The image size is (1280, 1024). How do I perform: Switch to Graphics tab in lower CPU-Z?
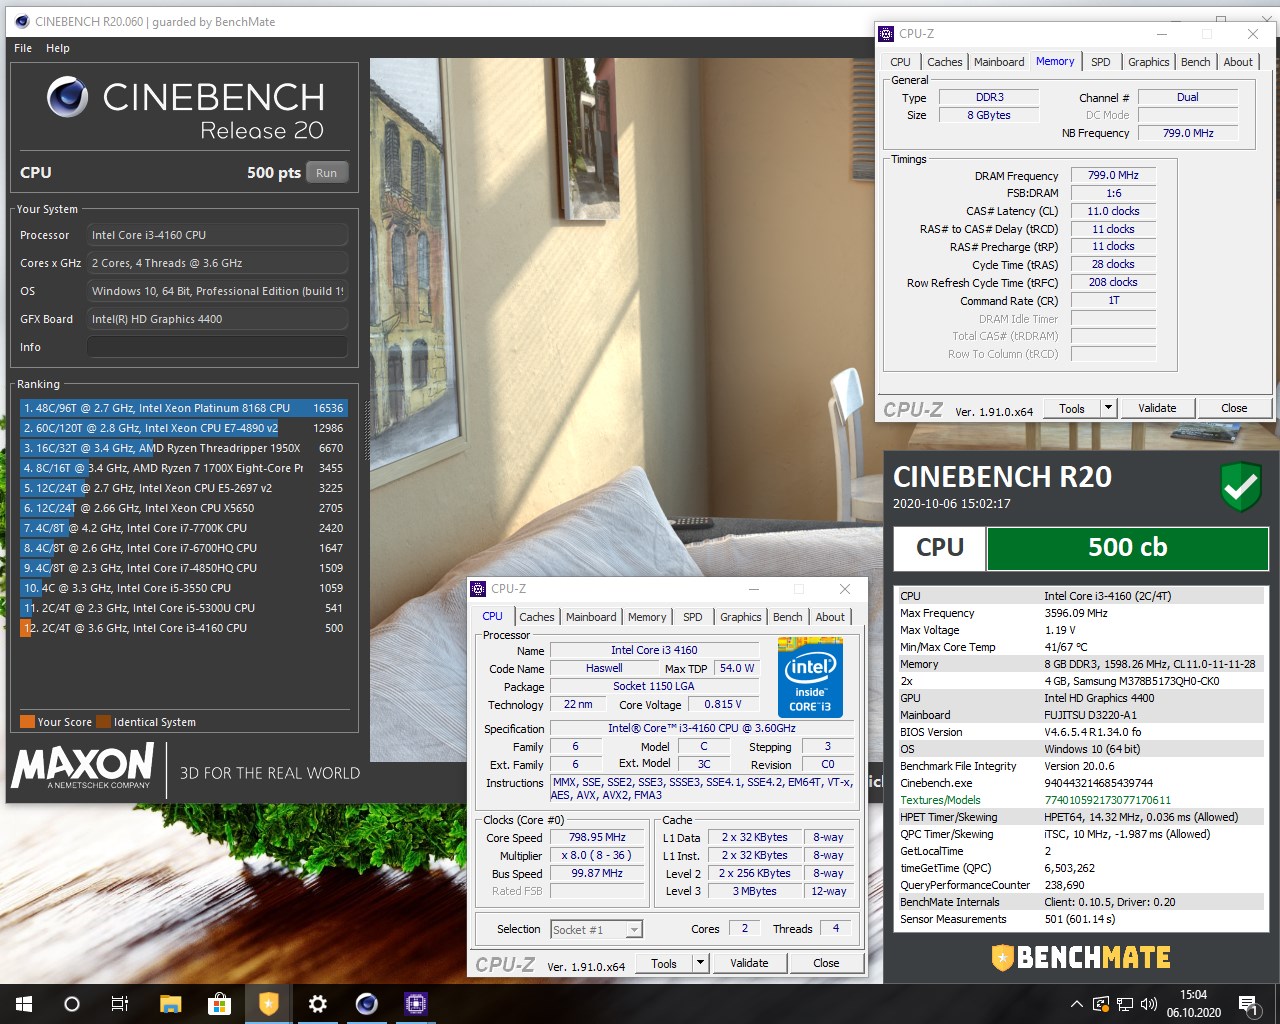pyautogui.click(x=741, y=617)
